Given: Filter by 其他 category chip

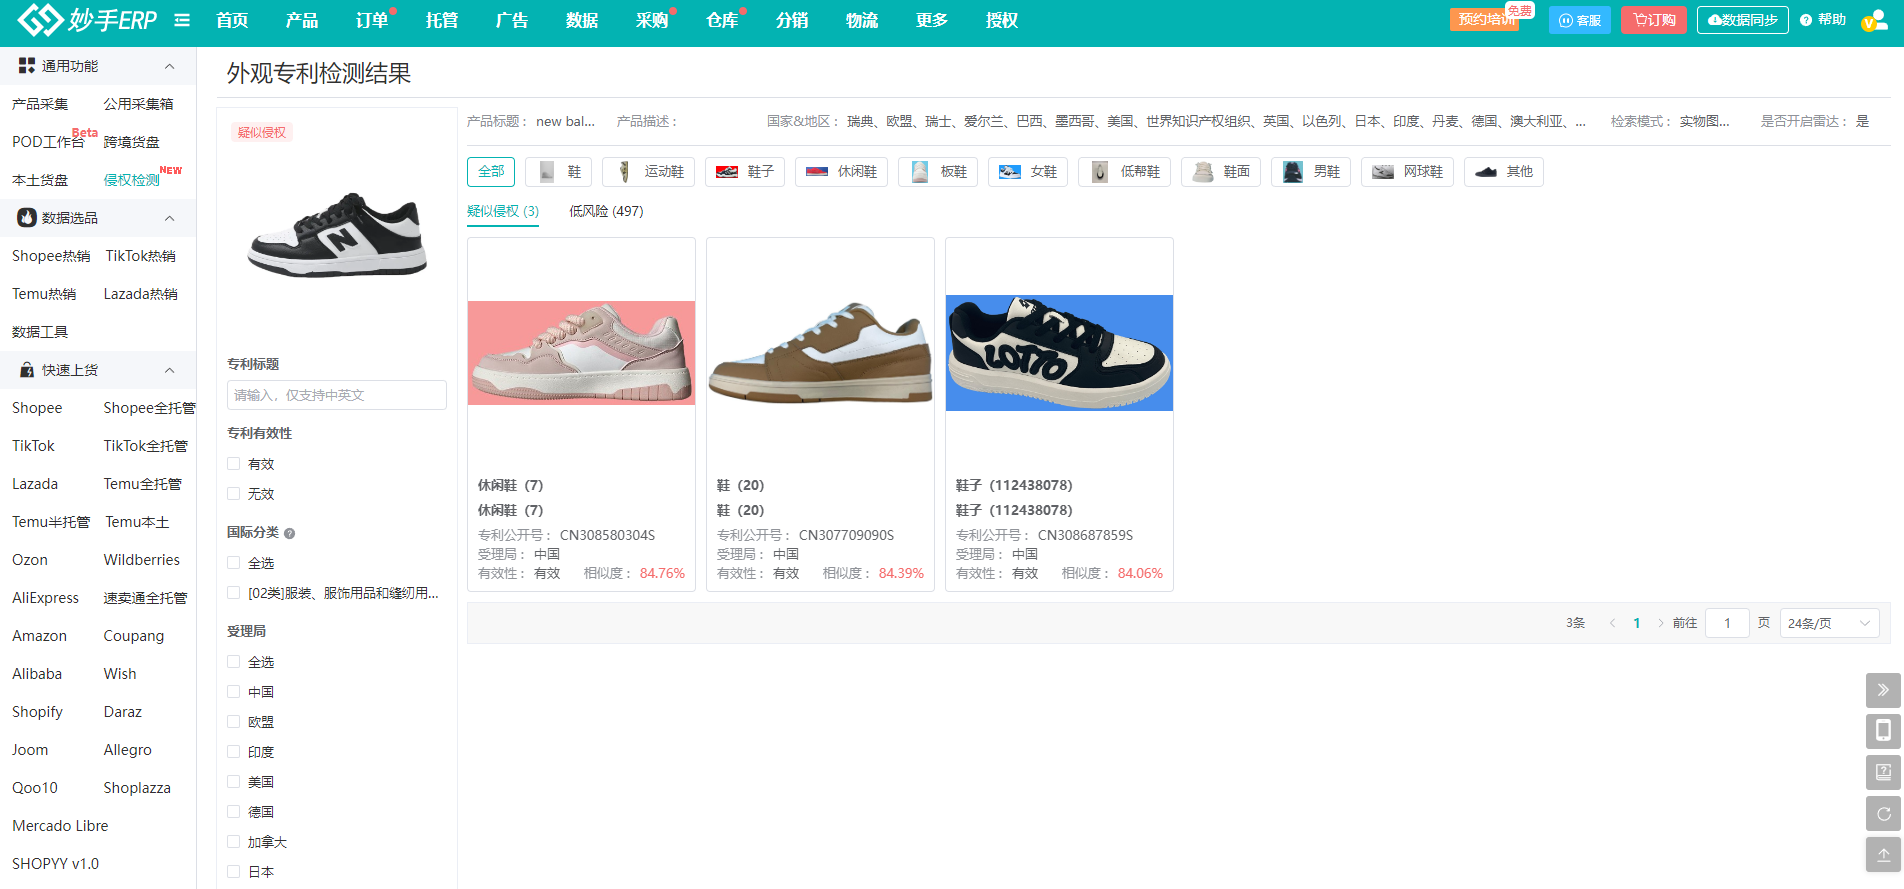Looking at the screenshot, I should pos(1504,172).
